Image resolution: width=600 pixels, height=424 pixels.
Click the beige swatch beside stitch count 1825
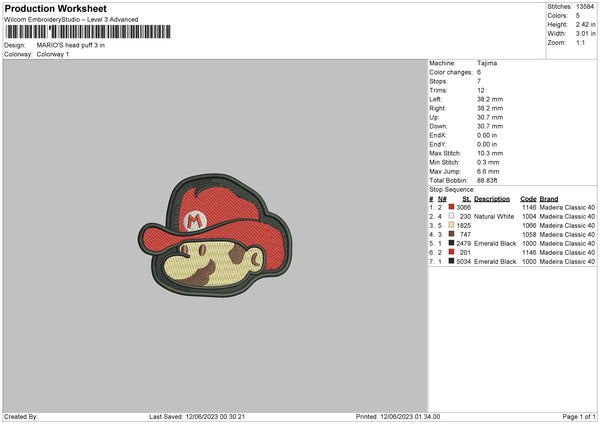coord(452,225)
